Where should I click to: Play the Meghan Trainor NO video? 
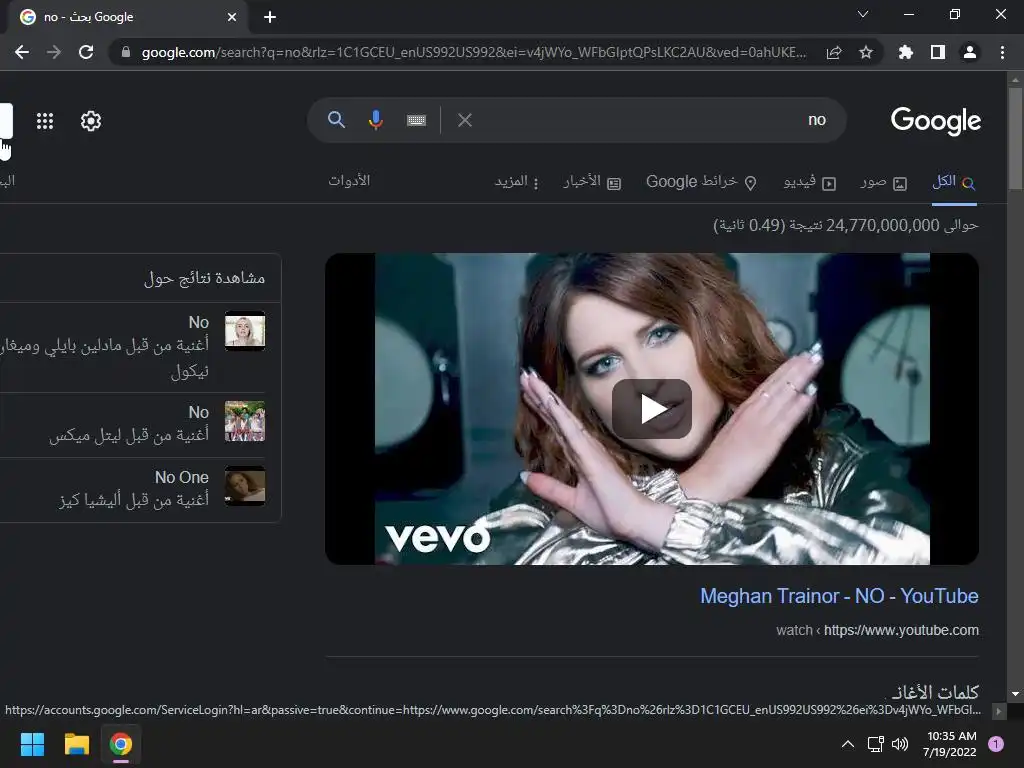tap(652, 409)
